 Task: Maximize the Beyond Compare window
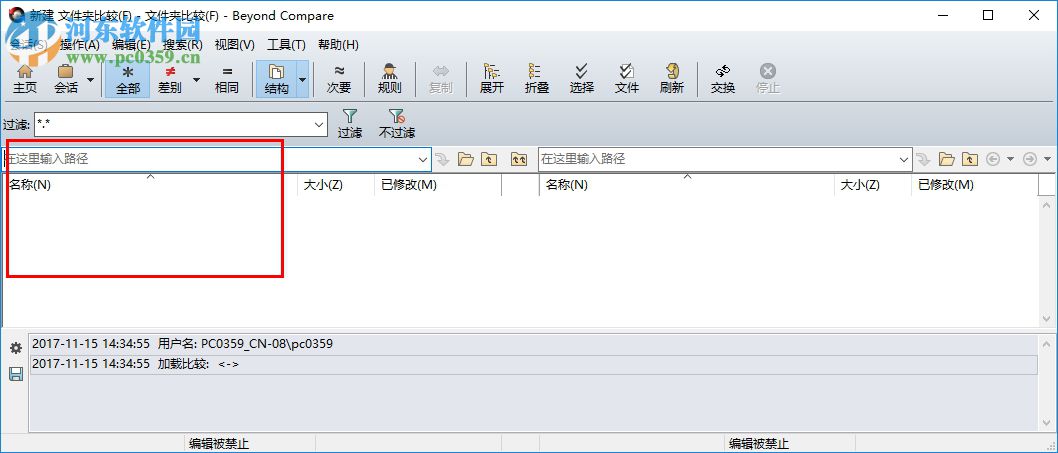(988, 16)
